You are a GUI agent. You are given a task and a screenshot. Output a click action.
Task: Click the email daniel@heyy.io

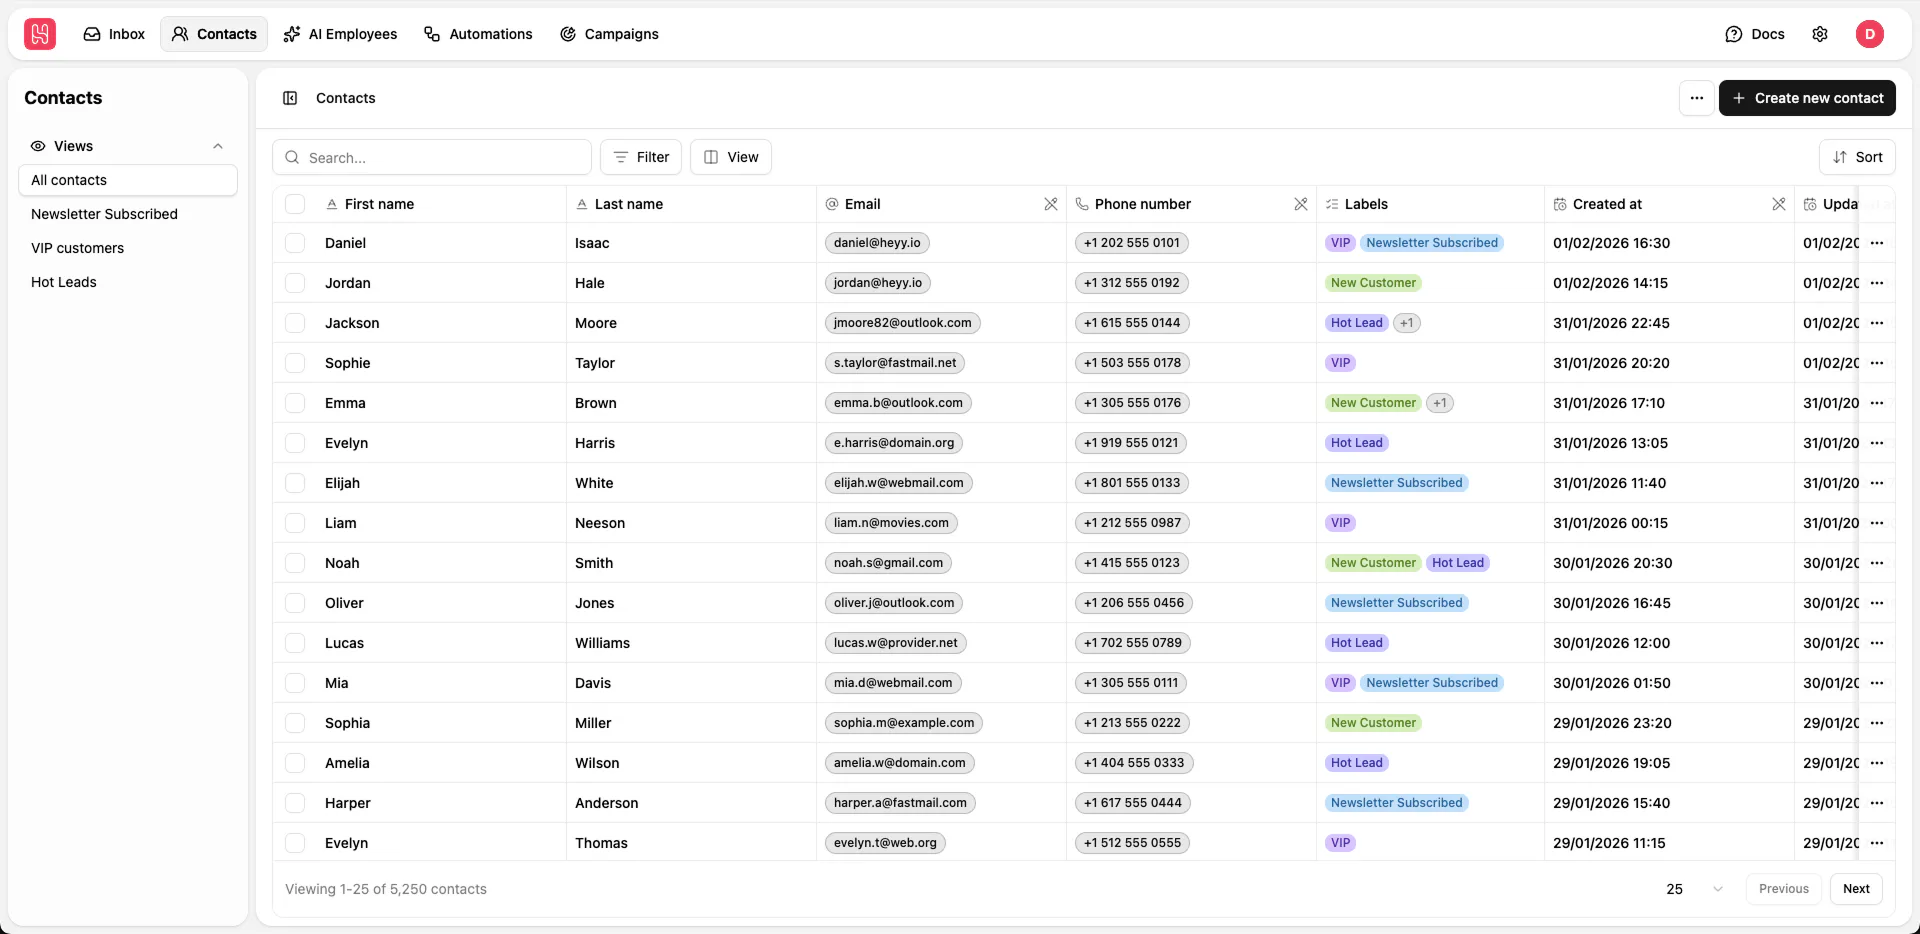pyautogui.click(x=877, y=243)
